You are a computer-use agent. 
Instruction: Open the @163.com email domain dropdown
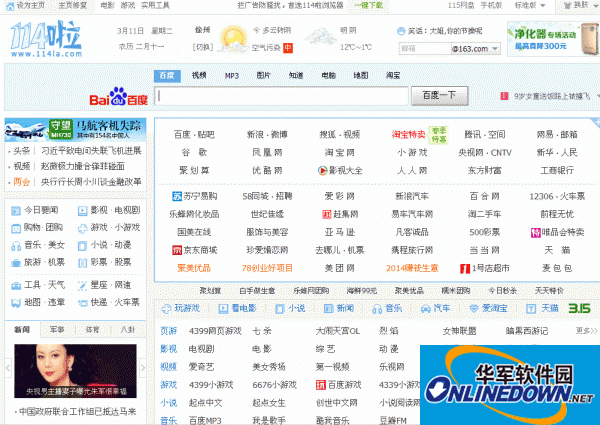(x=495, y=49)
